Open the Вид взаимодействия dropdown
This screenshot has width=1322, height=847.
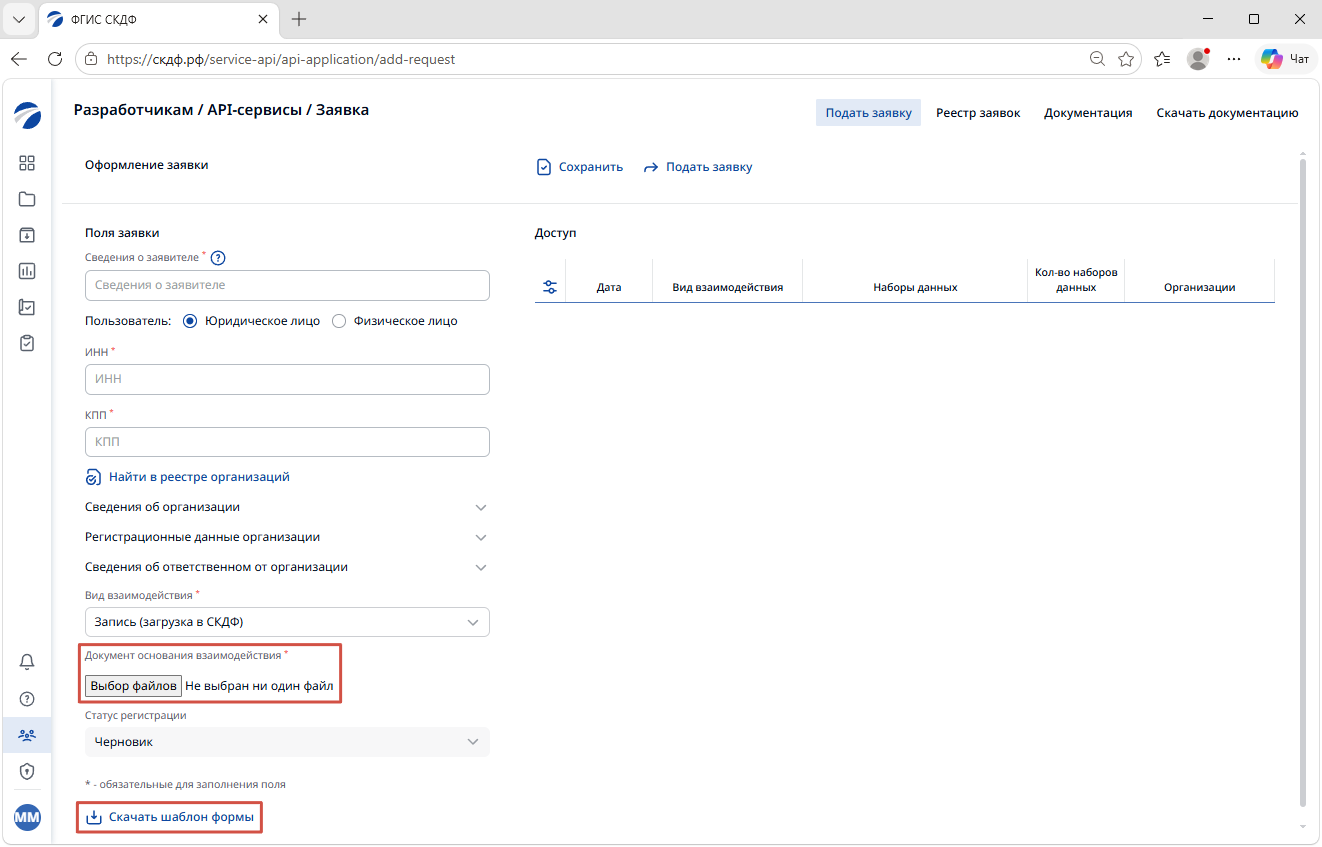point(287,622)
